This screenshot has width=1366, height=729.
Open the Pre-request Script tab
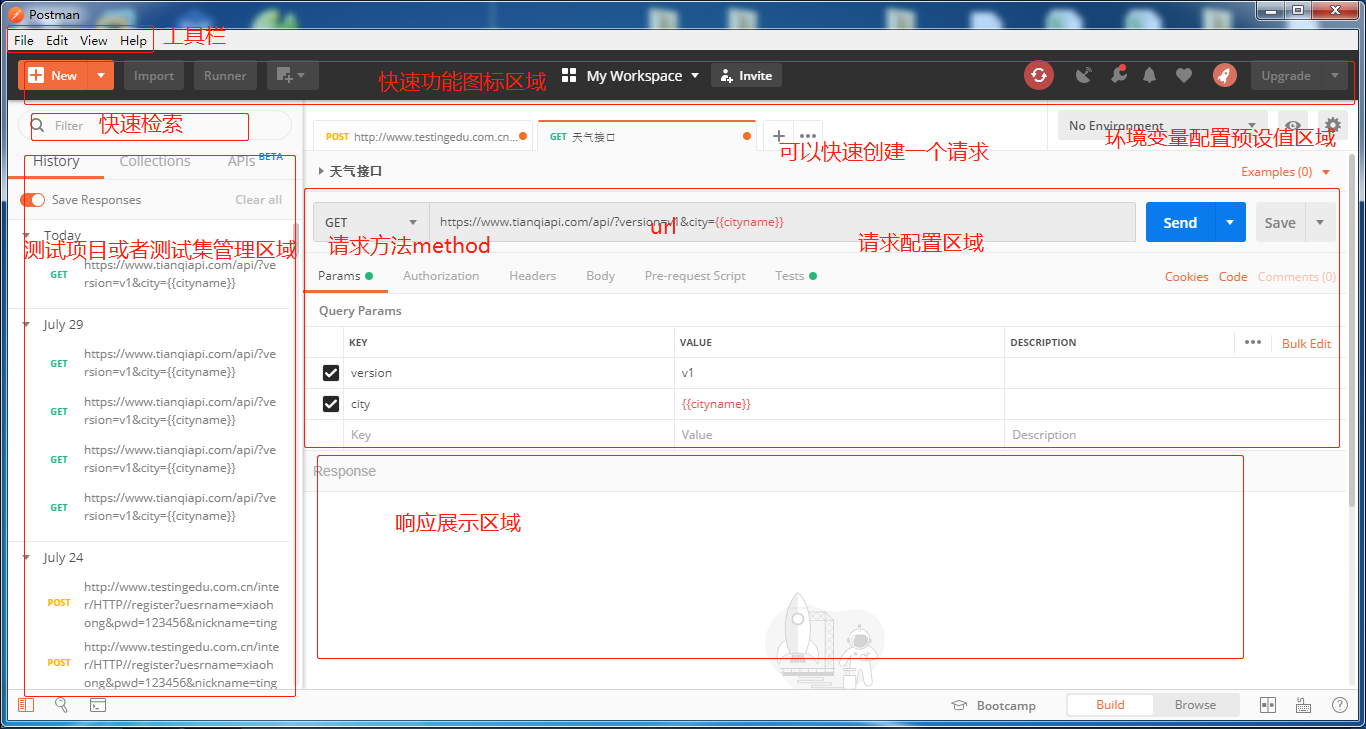click(695, 276)
